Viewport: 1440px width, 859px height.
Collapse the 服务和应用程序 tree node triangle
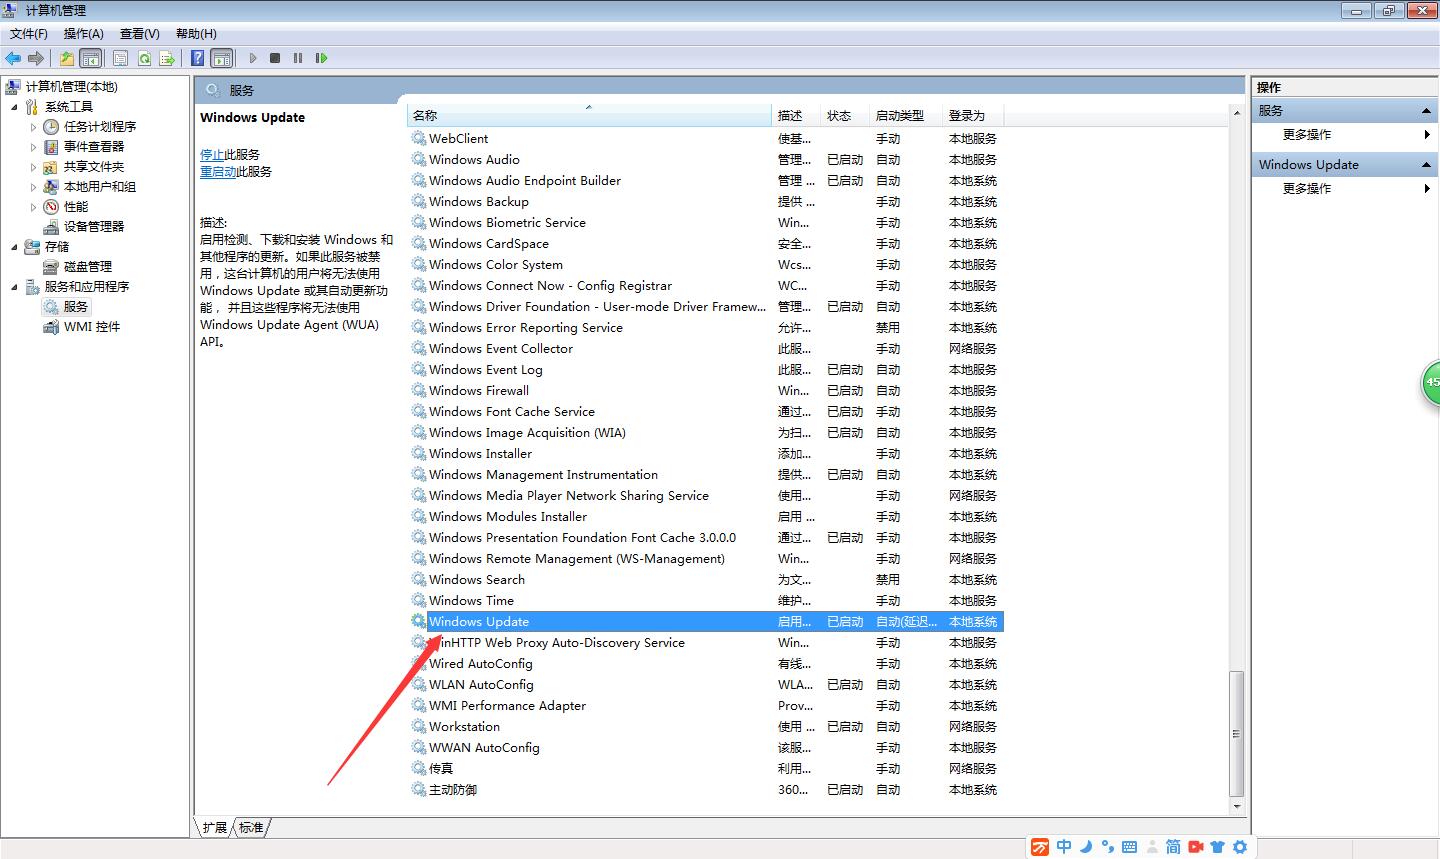coord(14,287)
